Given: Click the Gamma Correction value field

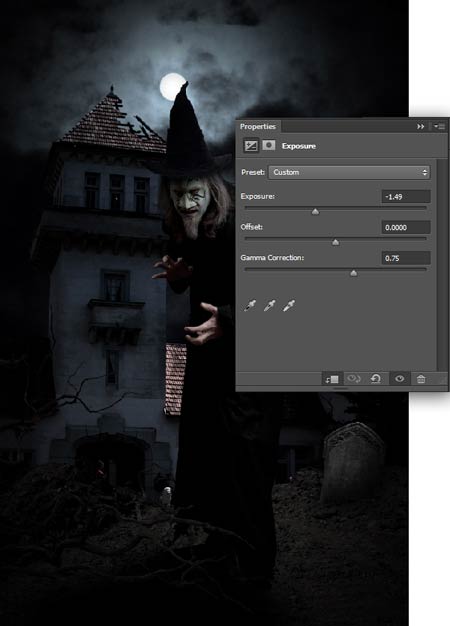Looking at the screenshot, I should click(406, 258).
